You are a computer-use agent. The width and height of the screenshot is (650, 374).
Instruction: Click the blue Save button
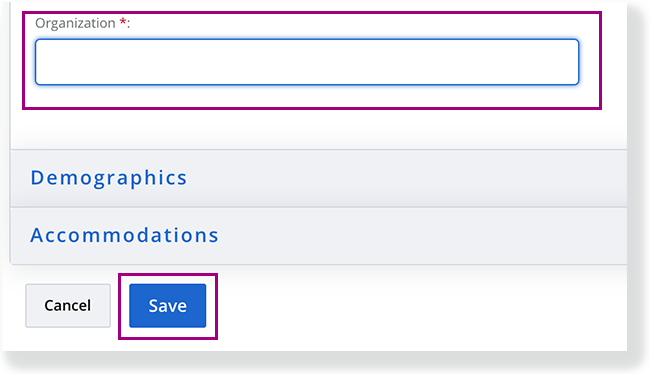click(167, 306)
